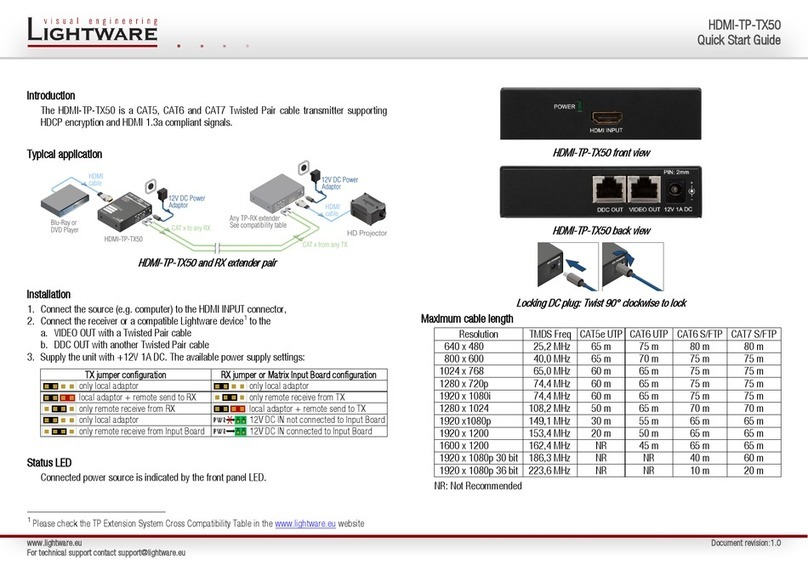This screenshot has height=575, width=808.
Task: Click the '20 m' cell in 1920 x 1080p 36 bit row
Action: pos(753,471)
